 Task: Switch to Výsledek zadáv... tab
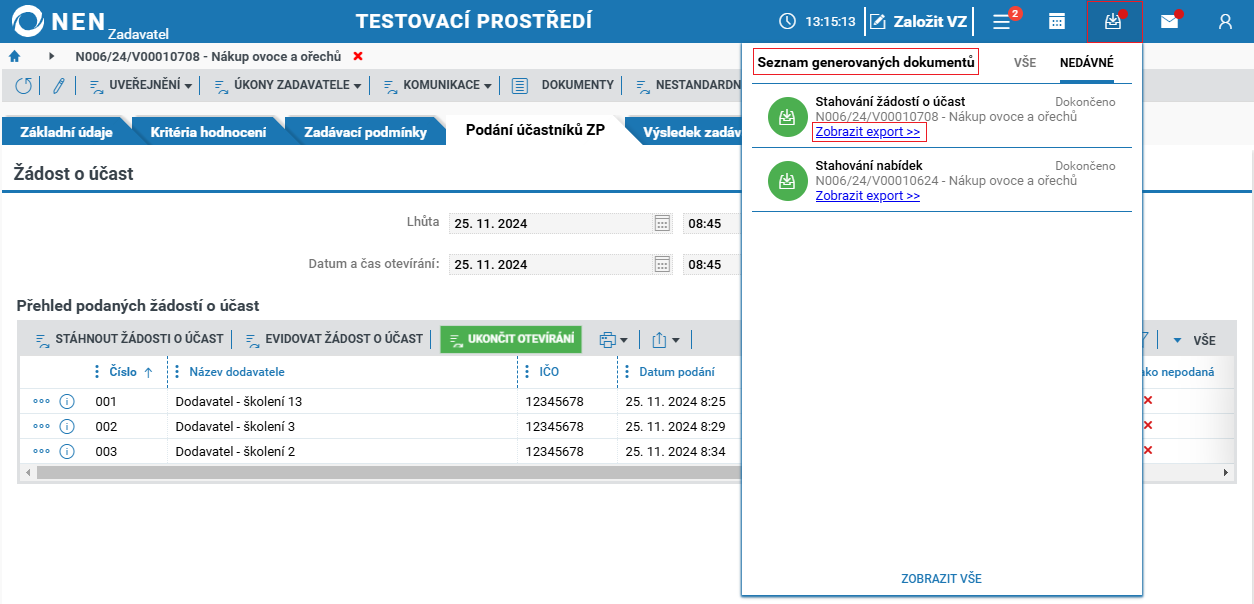[690, 132]
